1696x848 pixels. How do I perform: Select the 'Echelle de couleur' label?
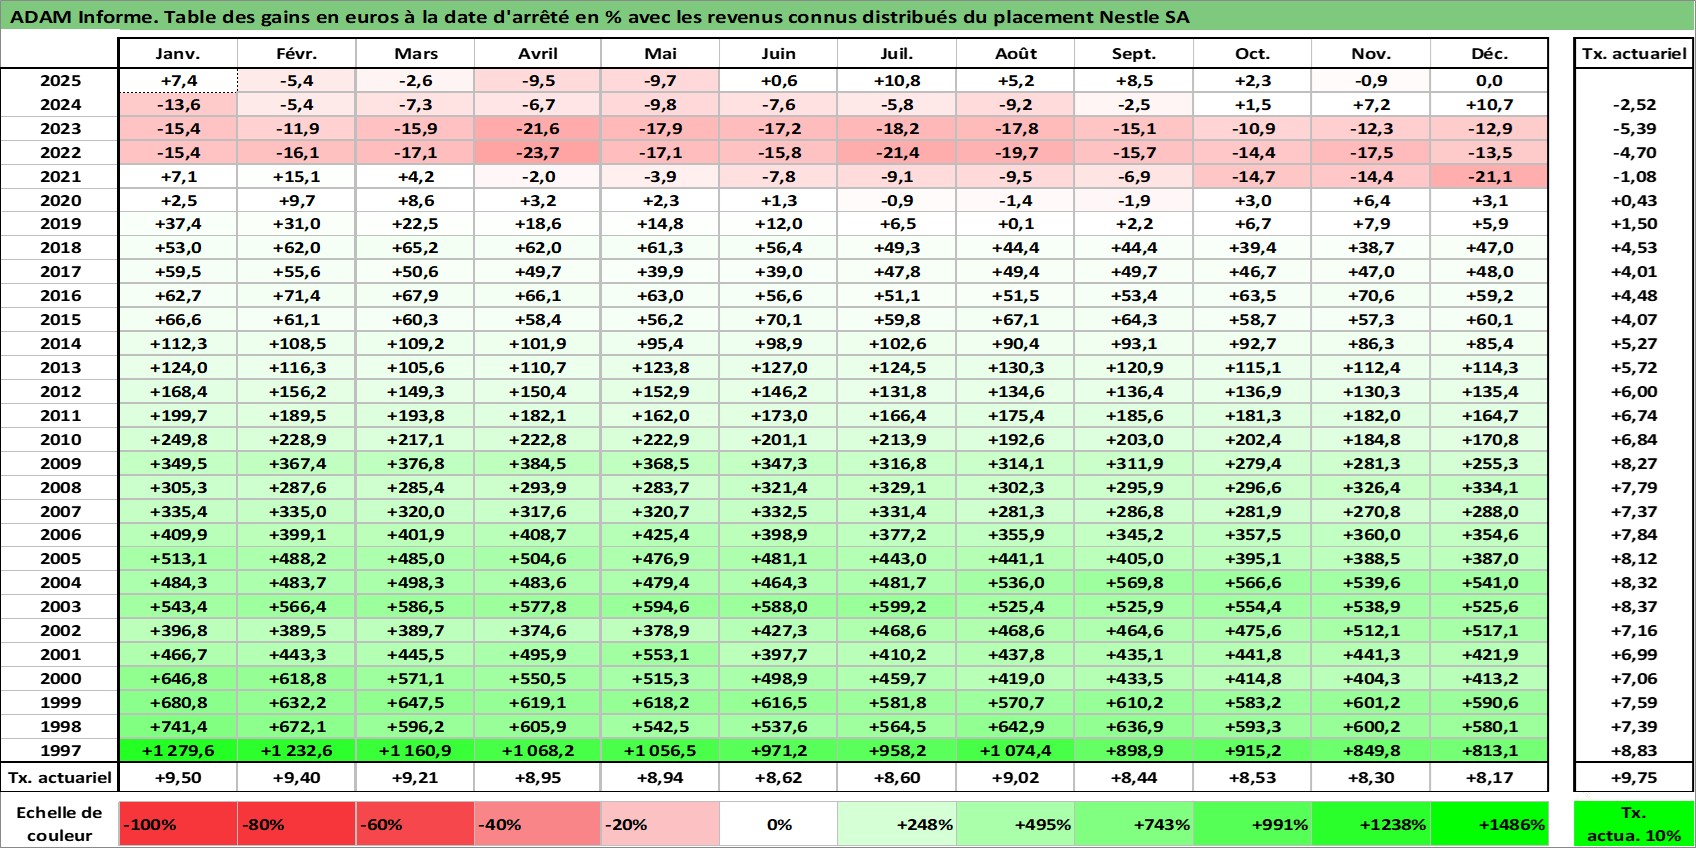coord(60,824)
